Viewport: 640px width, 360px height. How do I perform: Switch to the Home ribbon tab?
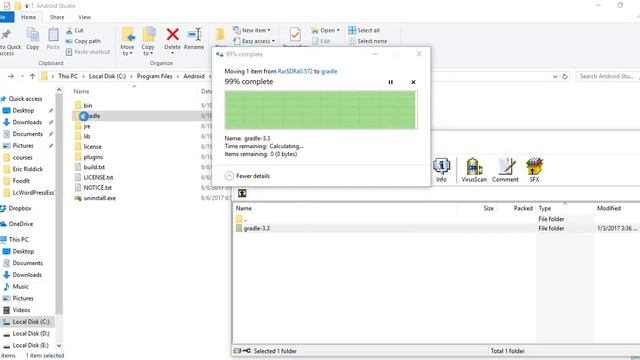(28, 17)
